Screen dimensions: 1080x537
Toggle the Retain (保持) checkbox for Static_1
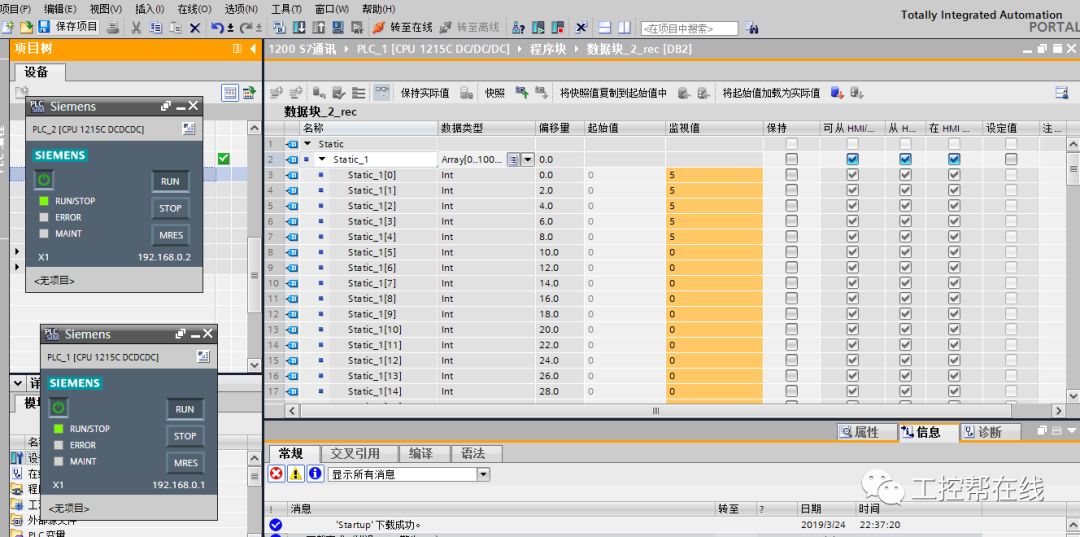[x=792, y=159]
